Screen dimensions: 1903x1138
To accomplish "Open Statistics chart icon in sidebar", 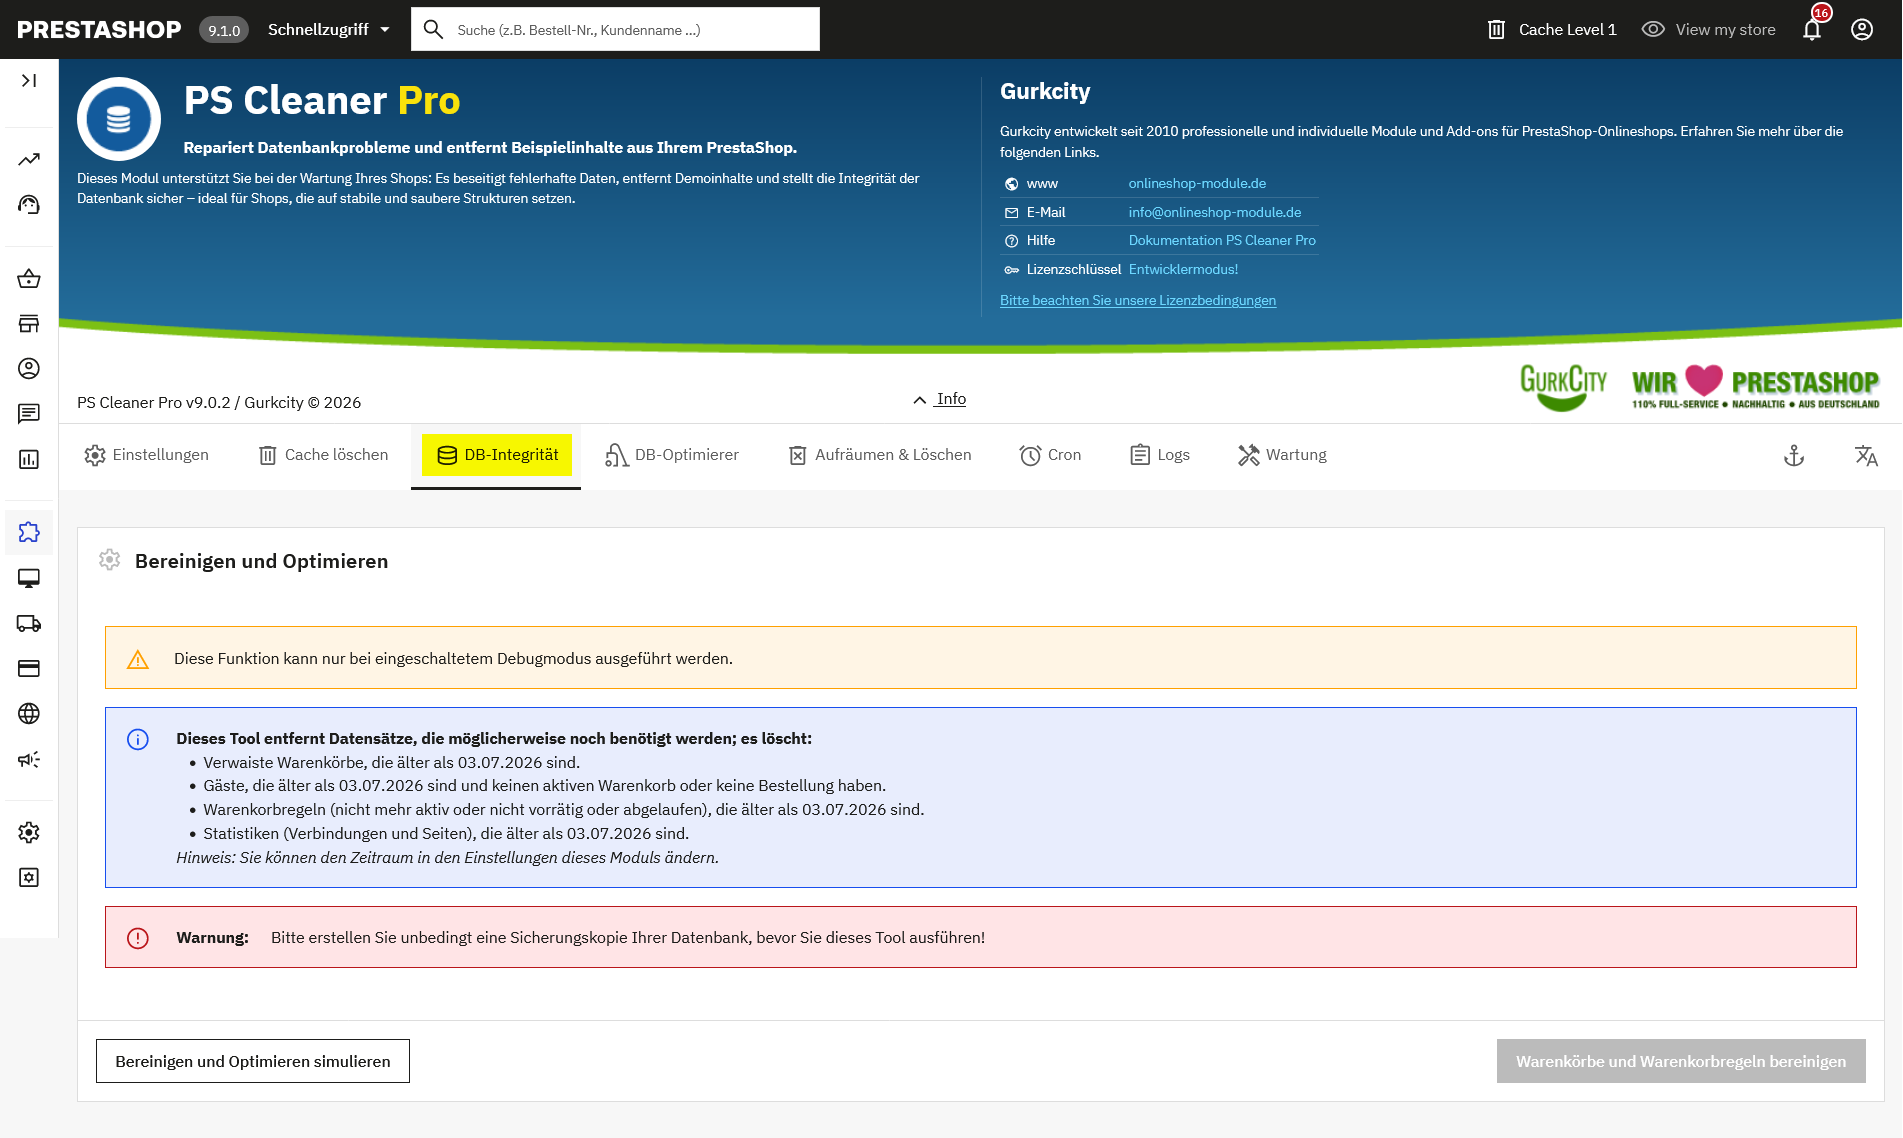I will (x=29, y=459).
